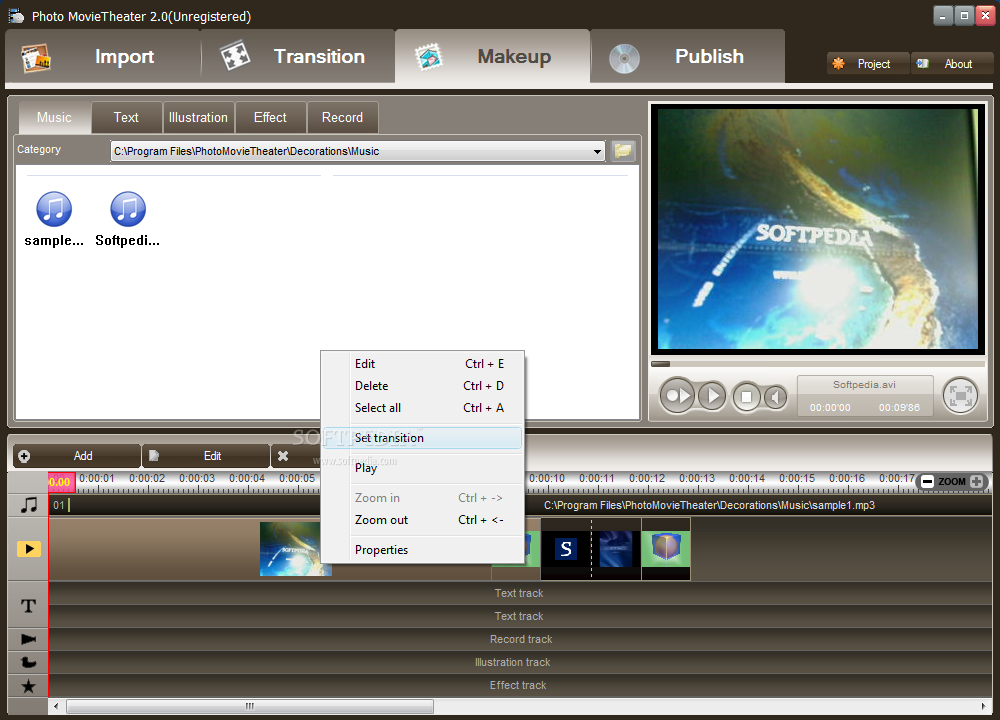
Task: Click the Transition film icon
Action: [x=235, y=56]
